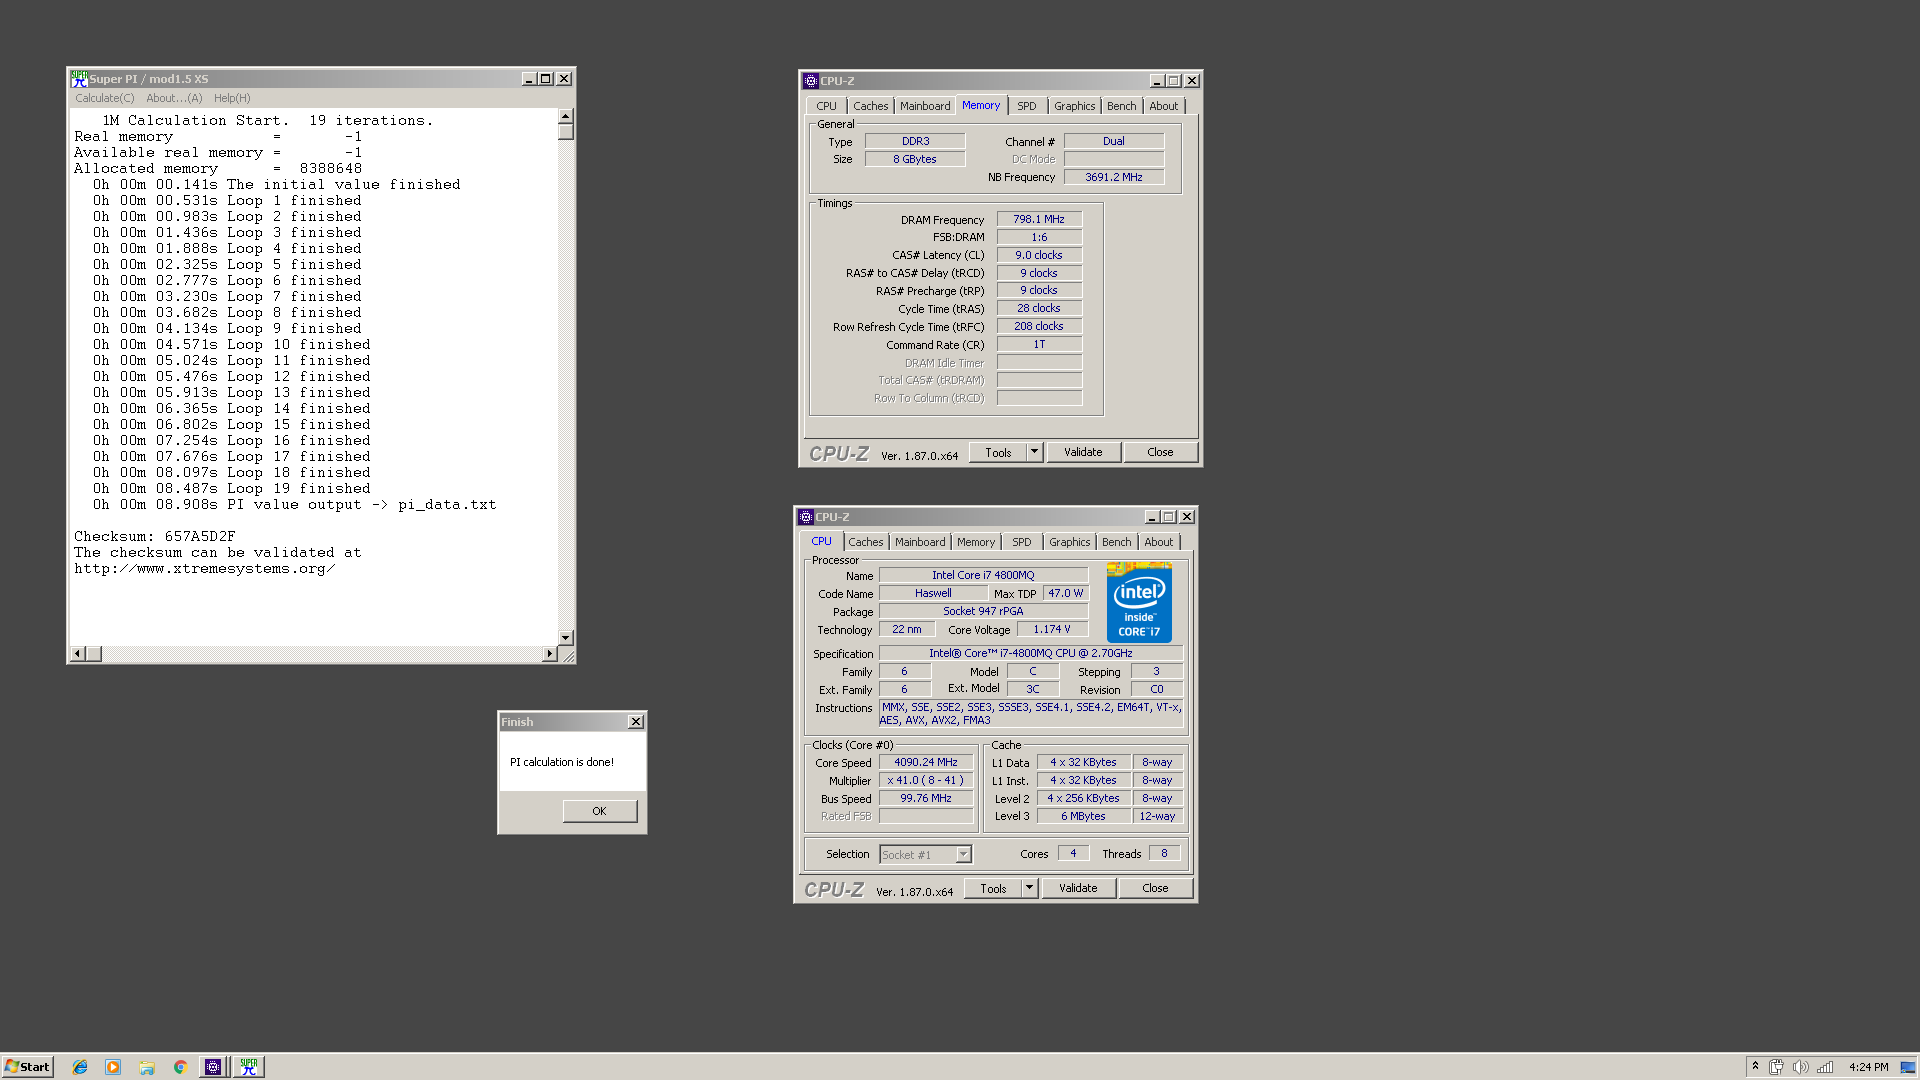Open the power plug tray icon
The height and width of the screenshot is (1080, 1920).
click(1777, 1067)
